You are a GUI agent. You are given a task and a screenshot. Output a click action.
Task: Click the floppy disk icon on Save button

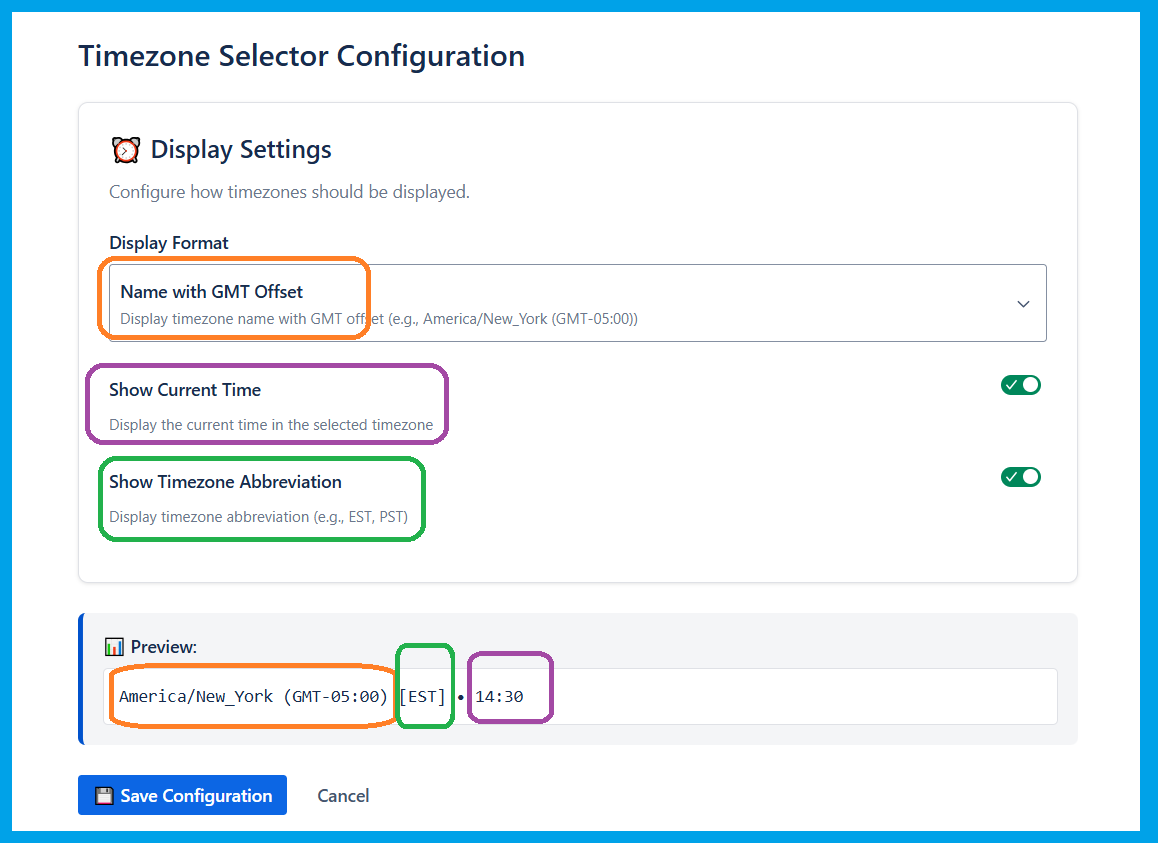[x=104, y=796]
